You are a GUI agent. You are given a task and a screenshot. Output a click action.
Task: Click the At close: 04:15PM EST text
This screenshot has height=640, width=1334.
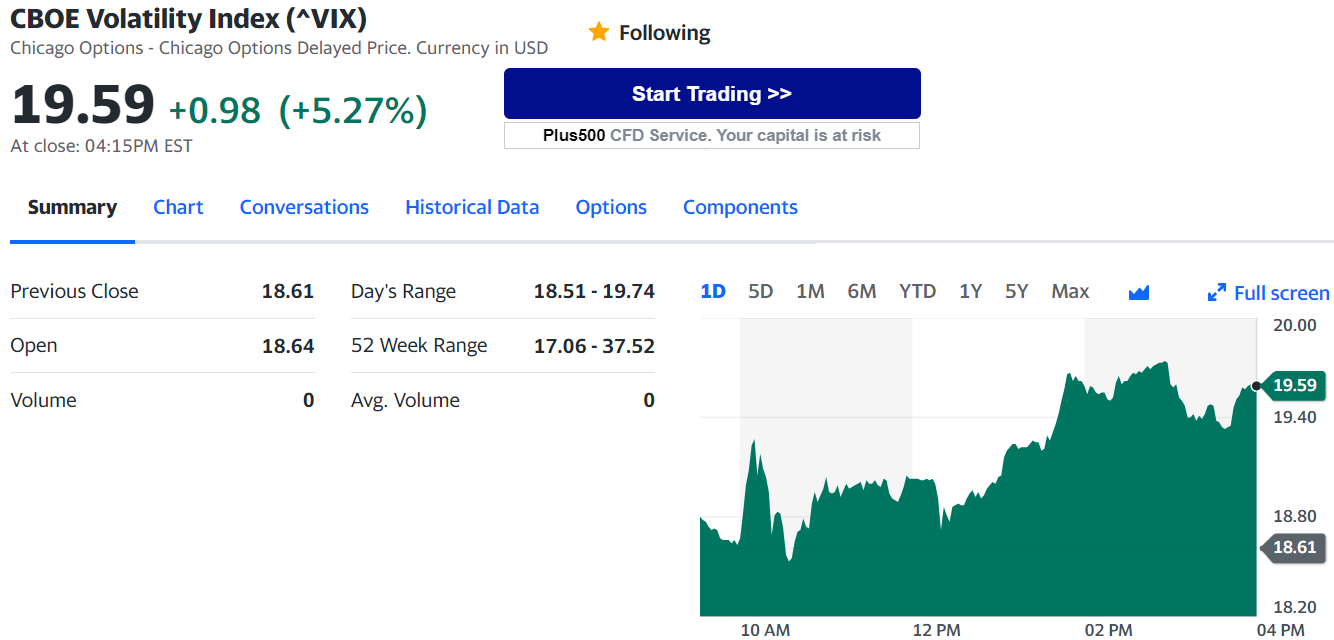tap(101, 146)
